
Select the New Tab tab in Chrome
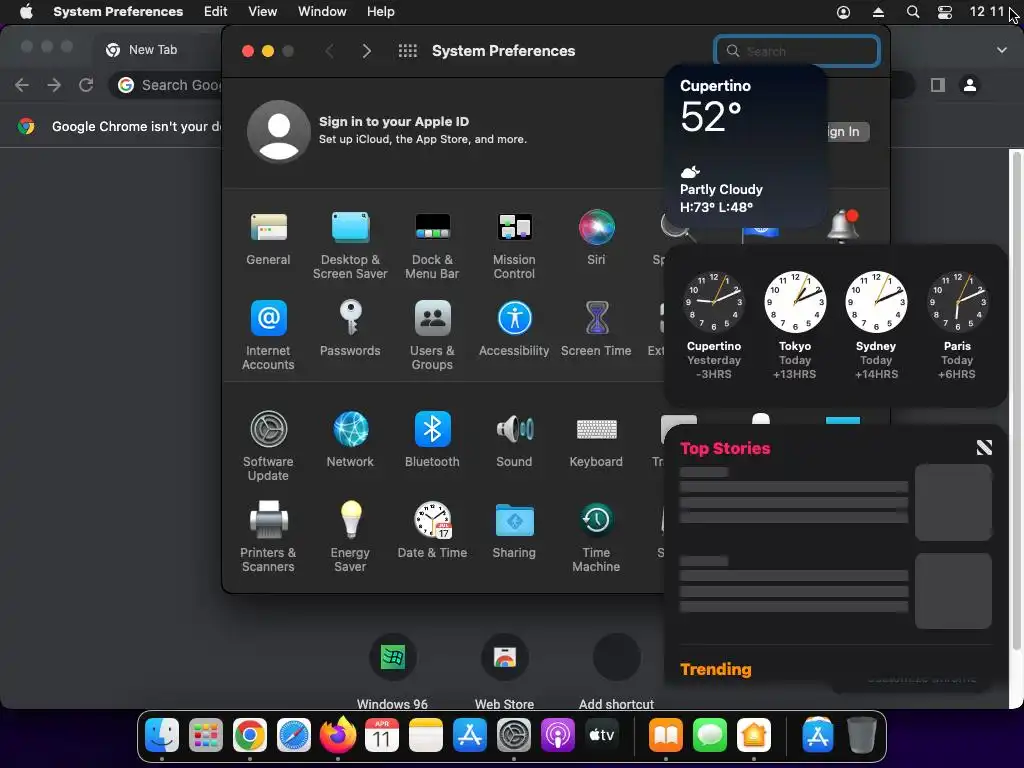click(153, 50)
